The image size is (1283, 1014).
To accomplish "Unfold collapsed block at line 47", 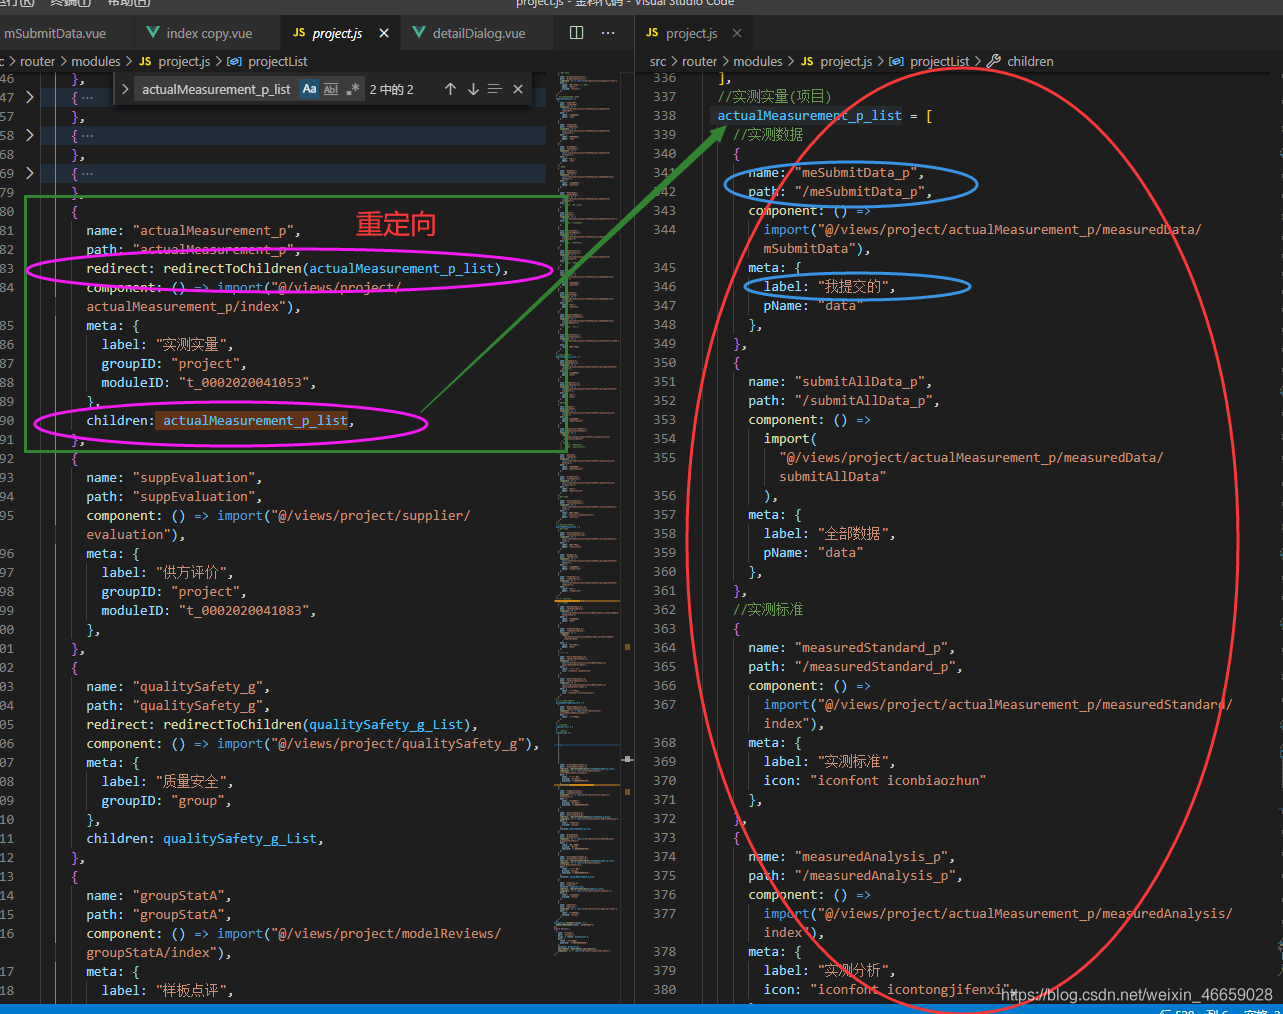I will pyautogui.click(x=30, y=97).
